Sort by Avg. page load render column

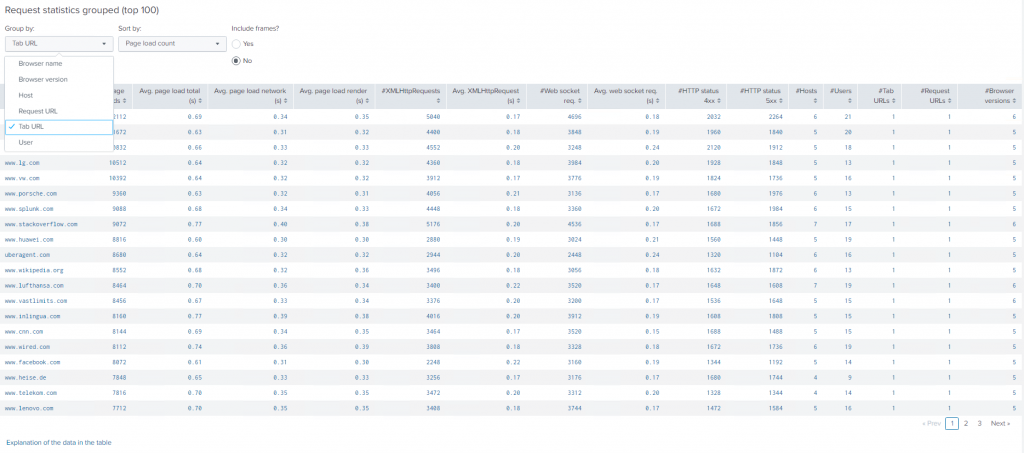(334, 96)
